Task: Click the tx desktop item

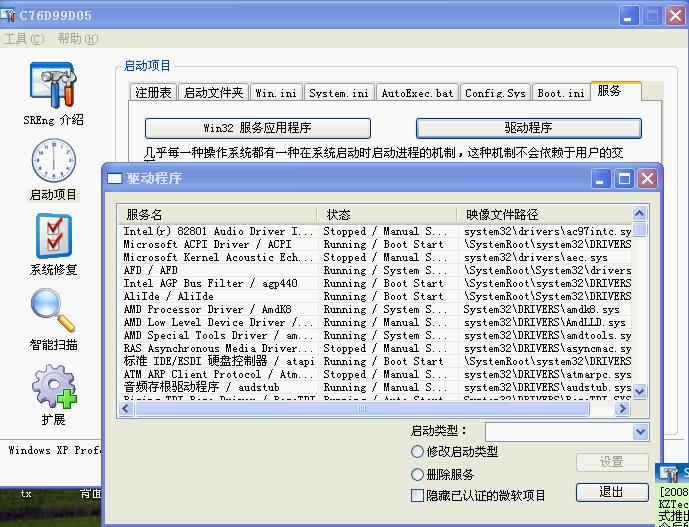Action: 26,494
